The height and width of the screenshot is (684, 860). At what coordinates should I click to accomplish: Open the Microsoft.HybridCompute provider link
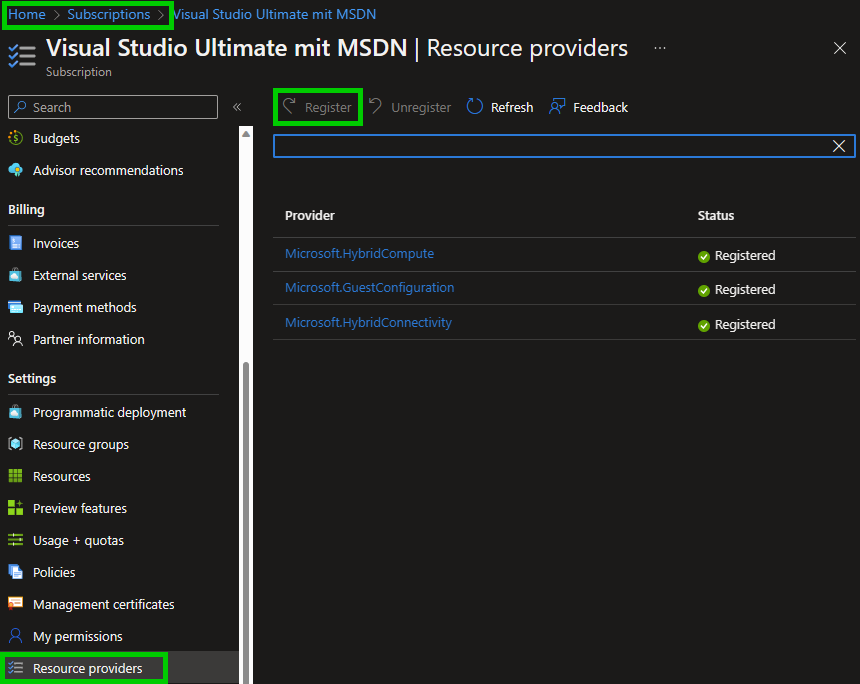pyautogui.click(x=359, y=253)
